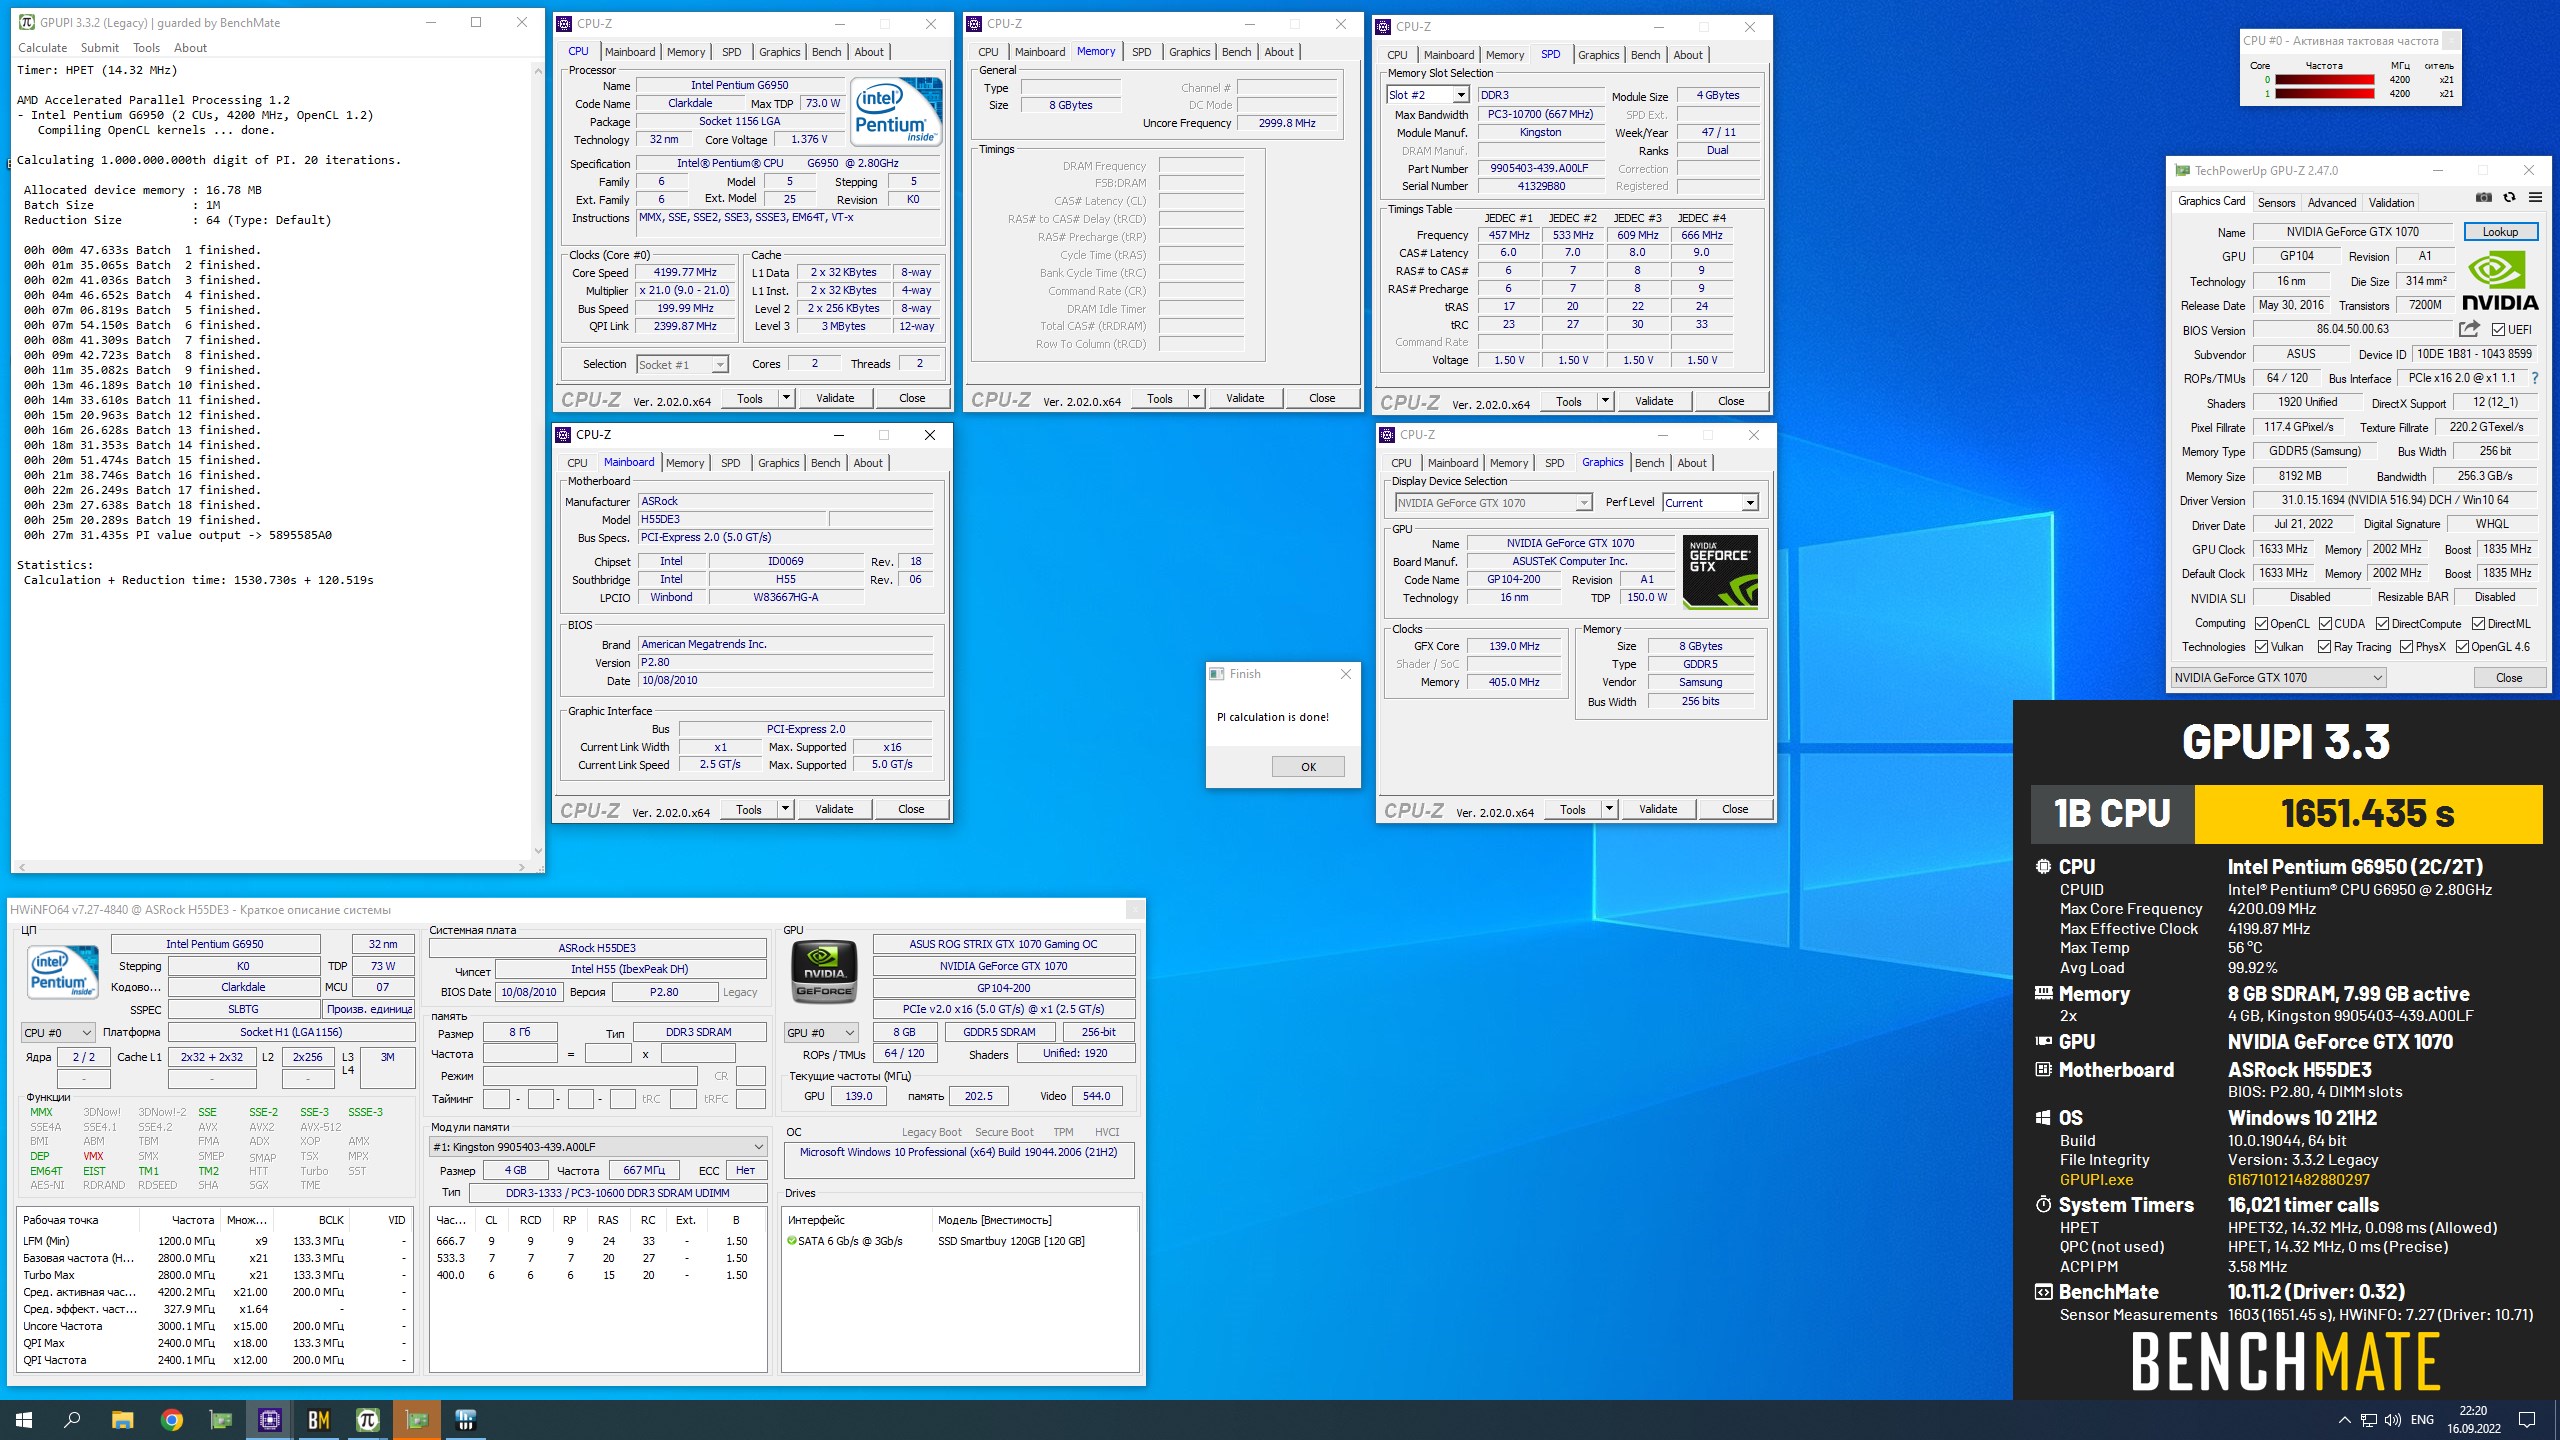Open BenchMate from the BM taskbar icon

point(319,1419)
